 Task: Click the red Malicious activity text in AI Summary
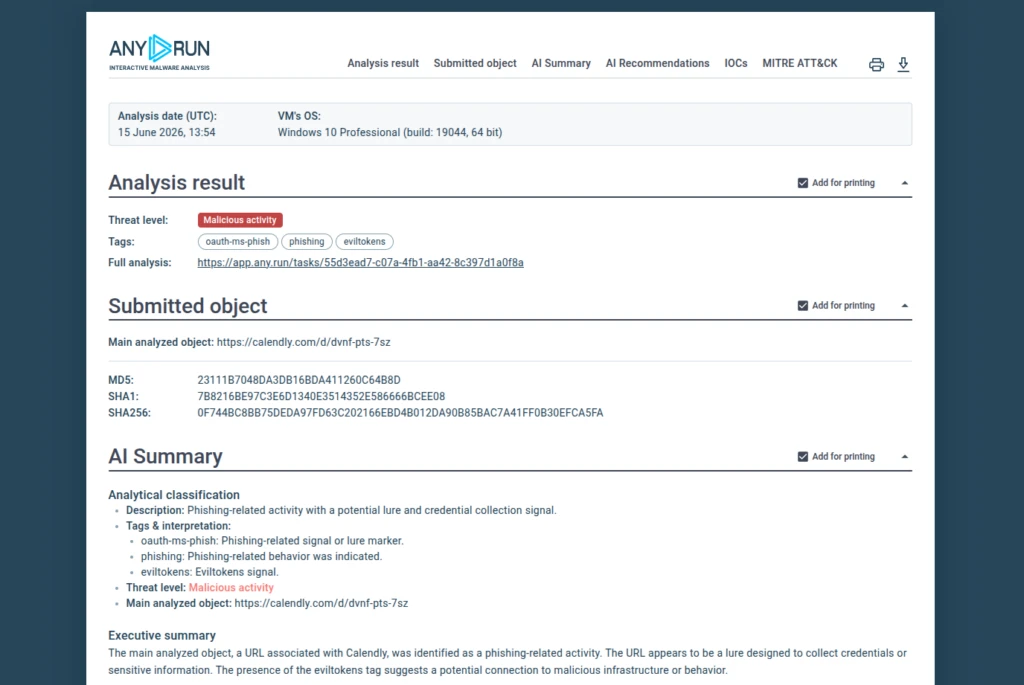point(231,588)
